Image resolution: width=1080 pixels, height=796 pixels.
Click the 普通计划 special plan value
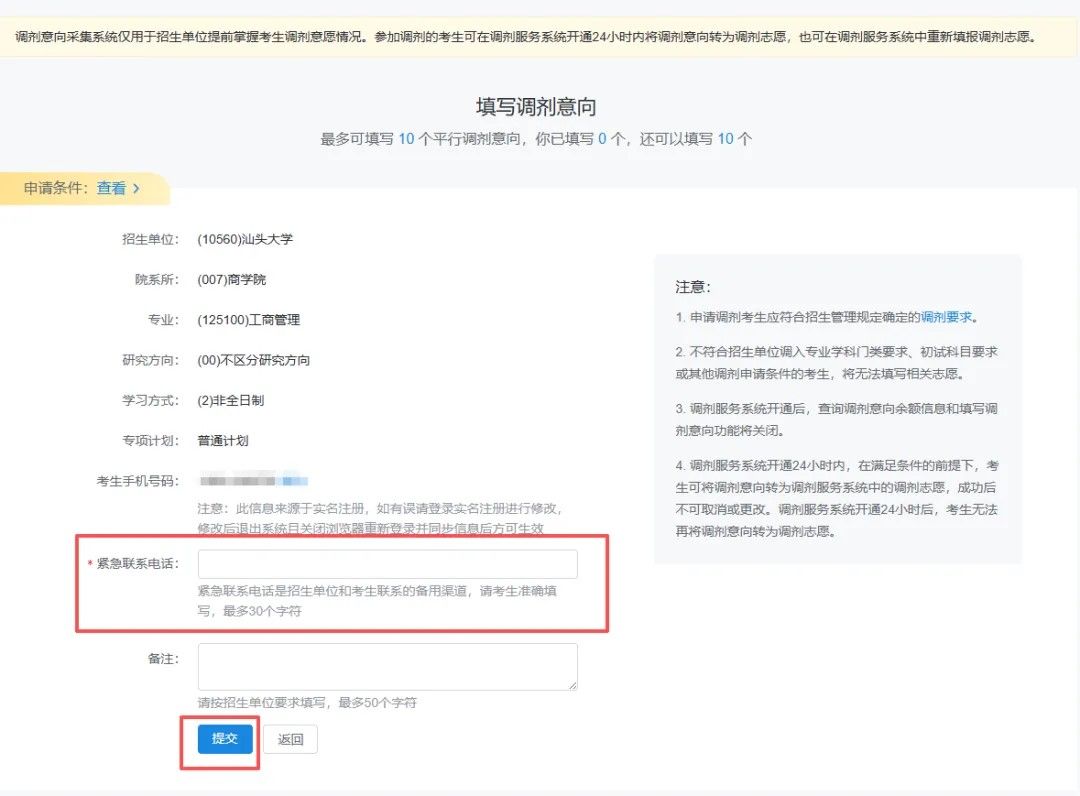(223, 440)
